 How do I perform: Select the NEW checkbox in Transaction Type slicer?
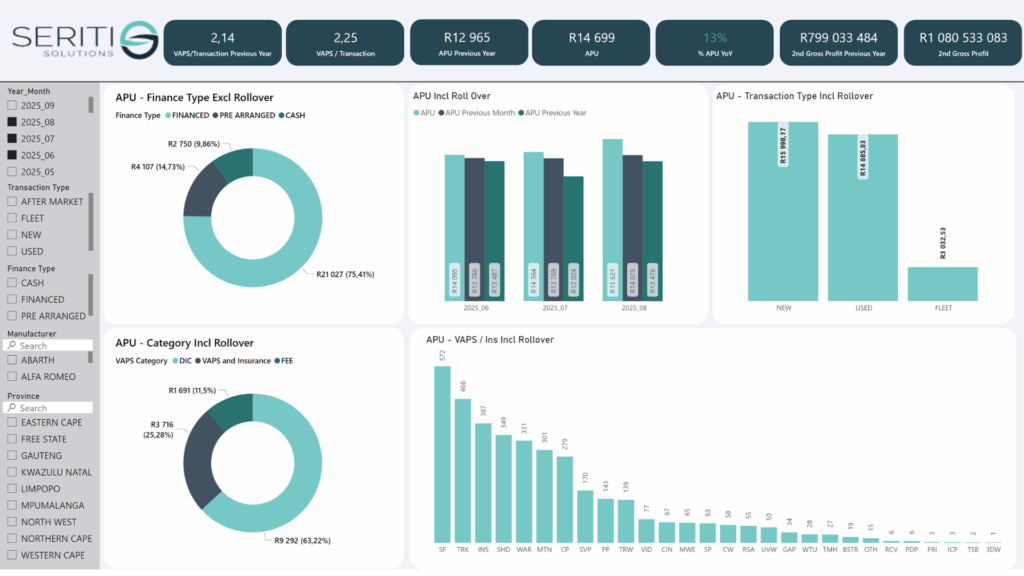click(12, 235)
